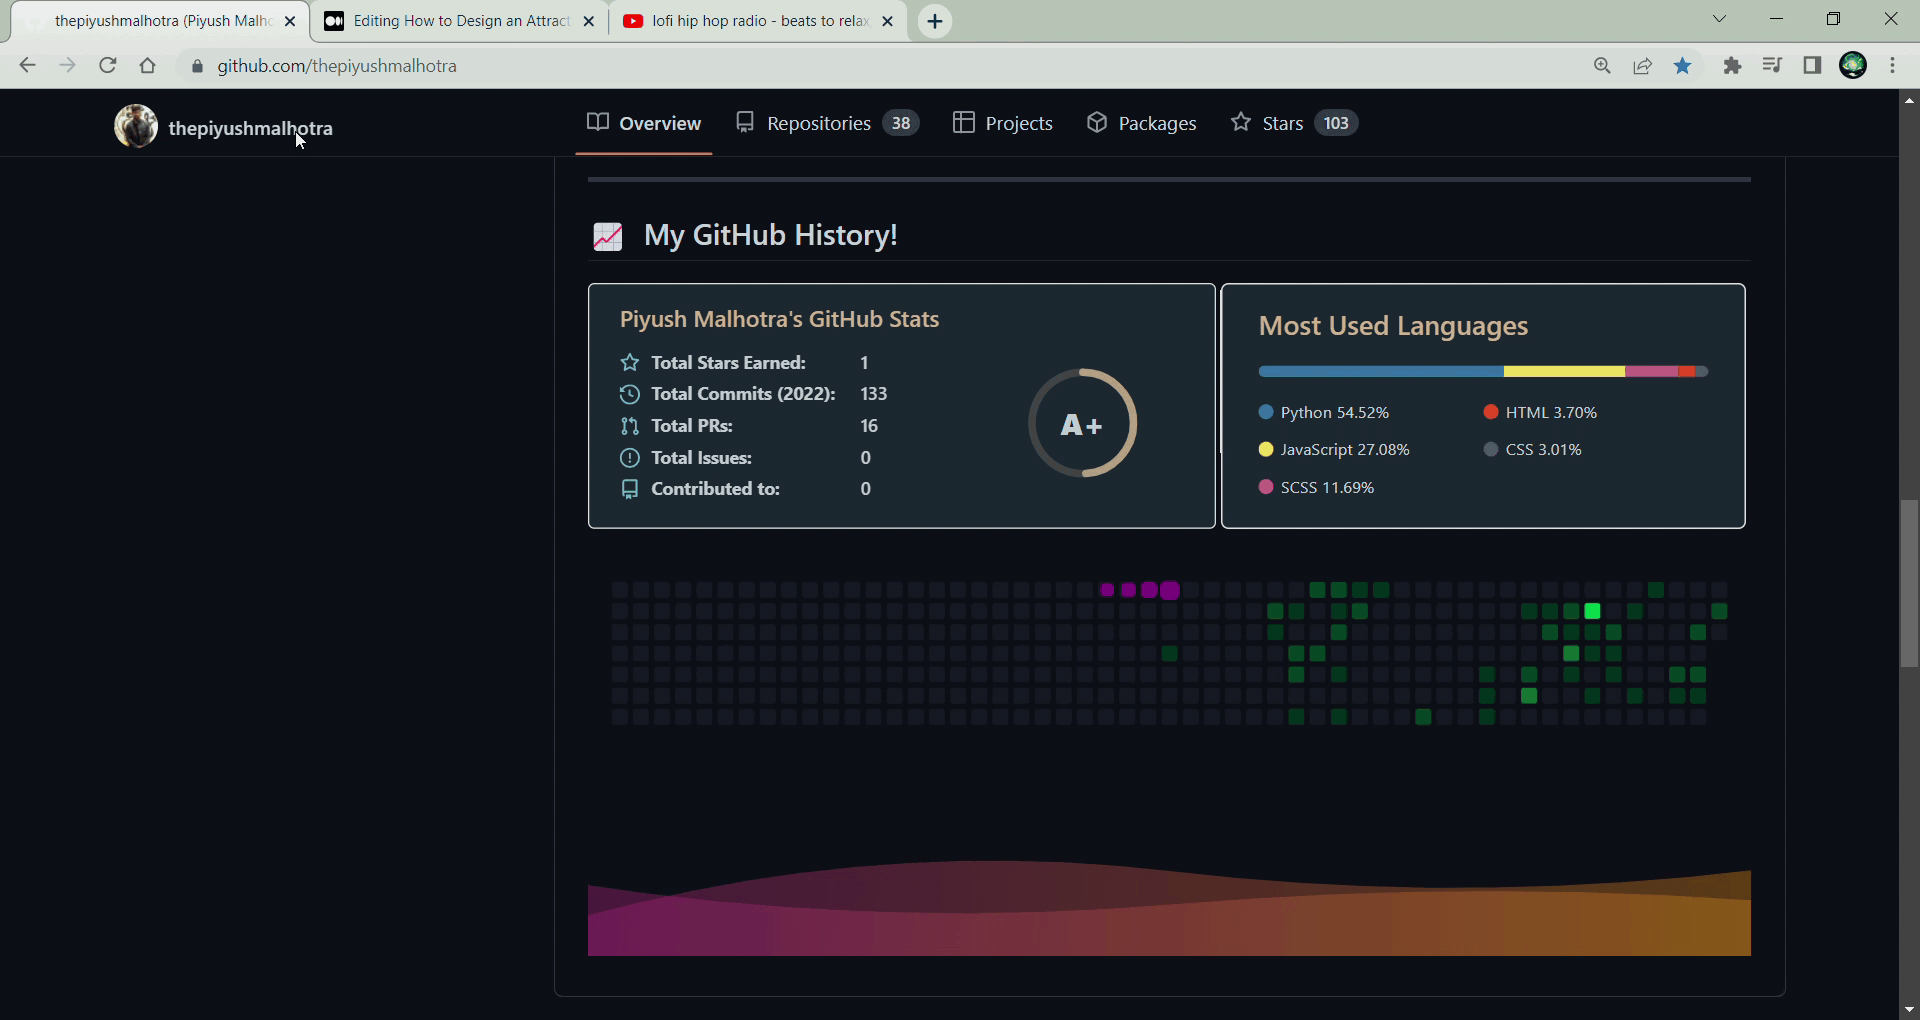Open the Repositories tab
Screen dimensions: 1920x1020
[827, 123]
